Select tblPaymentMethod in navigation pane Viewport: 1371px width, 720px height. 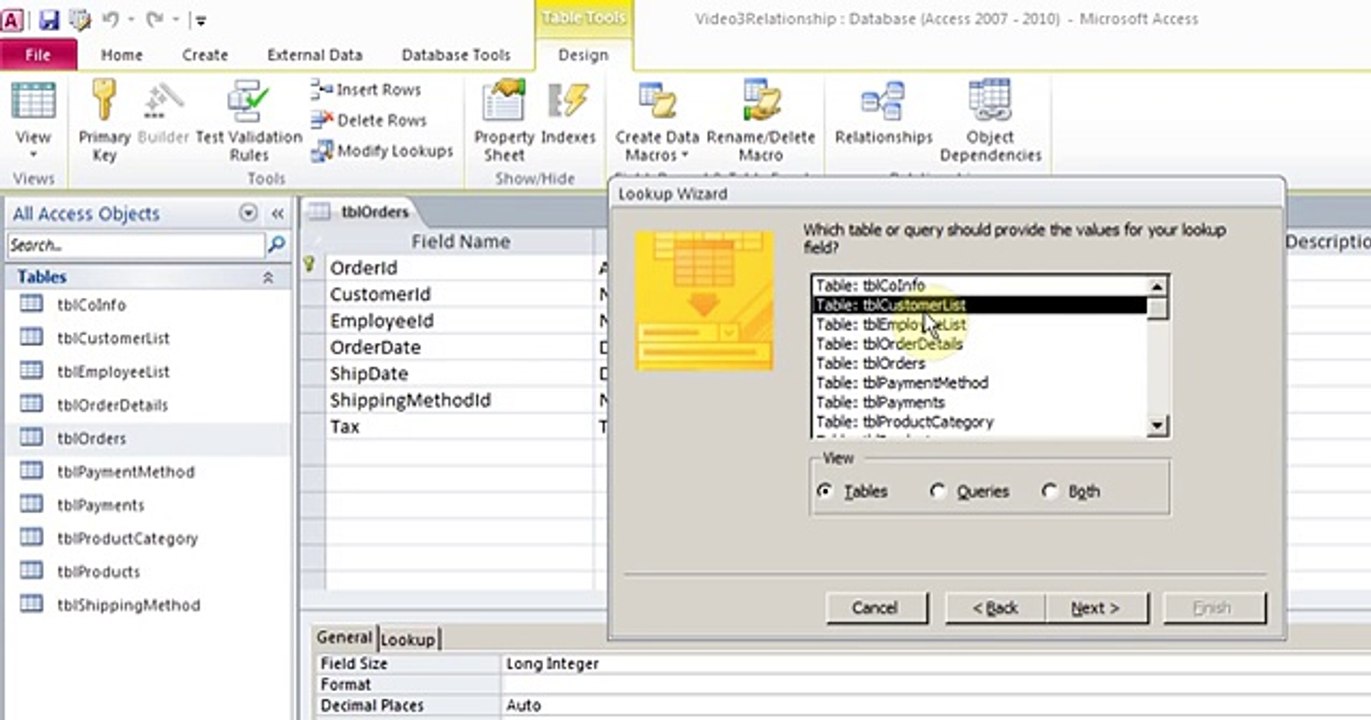(x=125, y=471)
